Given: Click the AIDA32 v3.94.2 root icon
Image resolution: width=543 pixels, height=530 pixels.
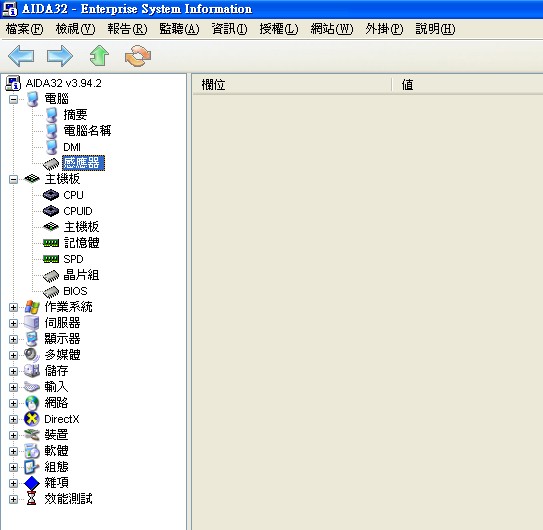Looking at the screenshot, I should pos(13,83).
